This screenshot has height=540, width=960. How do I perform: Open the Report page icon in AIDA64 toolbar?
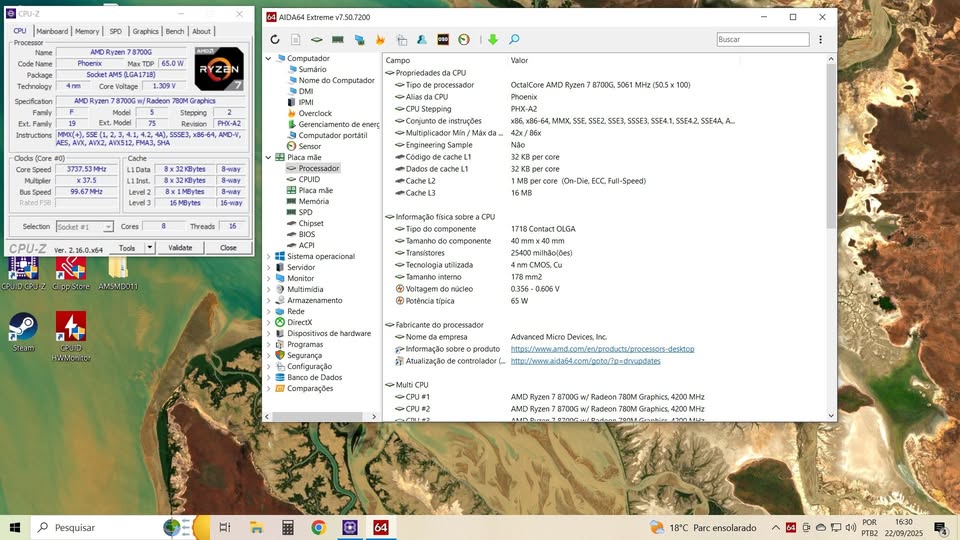(x=295, y=39)
